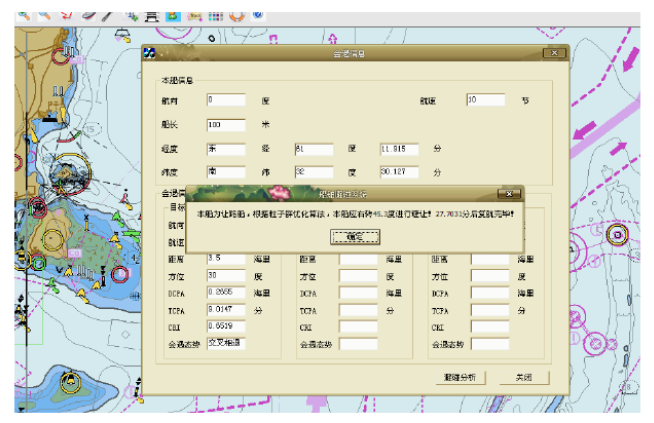Viewport: 654px width, 423px height.
Task: Click the TCPA field showing 8.0147
Action: 226,310
